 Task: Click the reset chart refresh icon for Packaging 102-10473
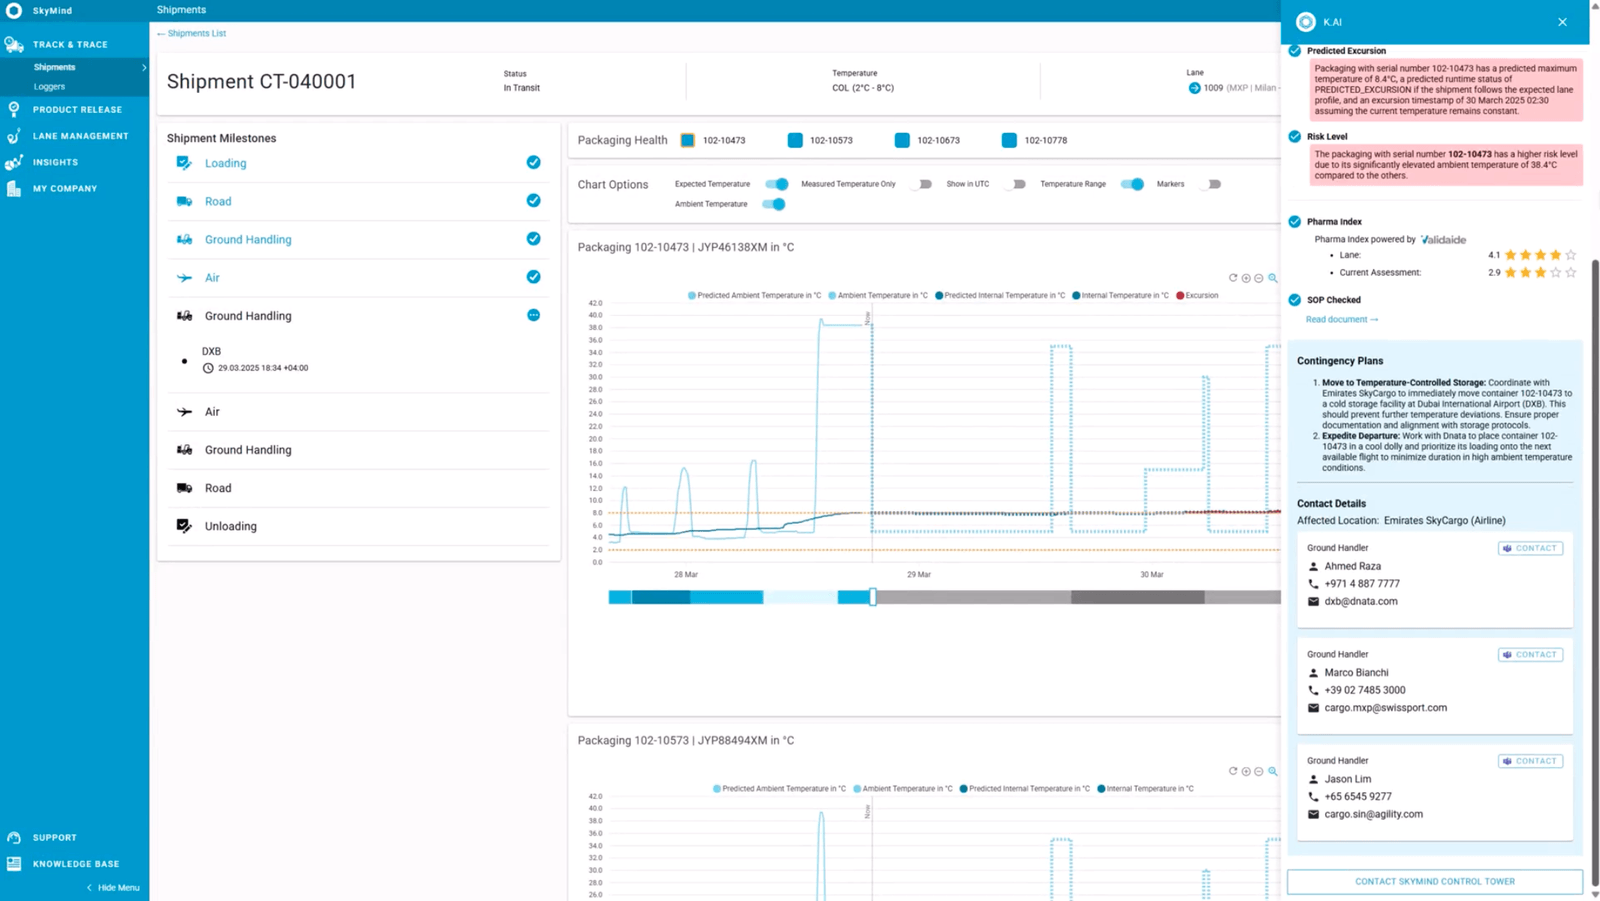coord(1233,278)
